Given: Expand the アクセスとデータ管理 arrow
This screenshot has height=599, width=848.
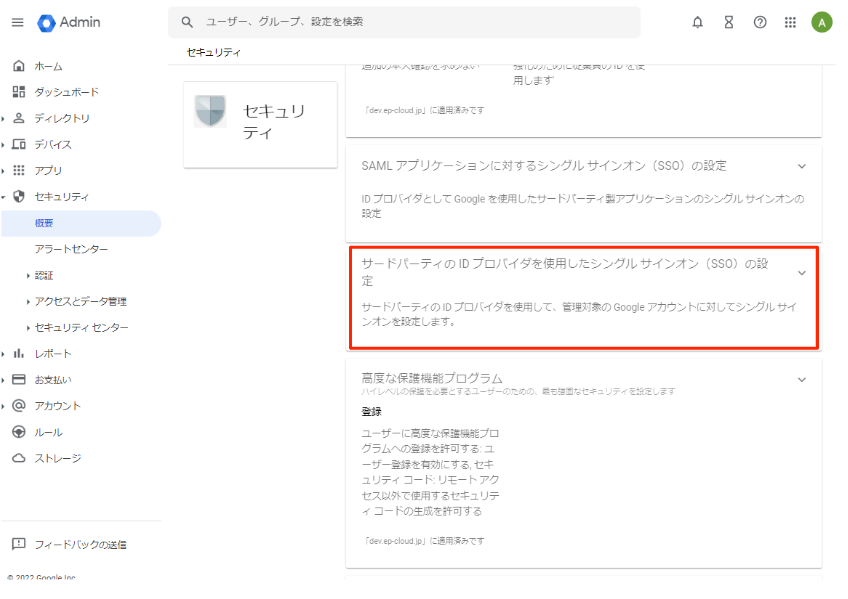Looking at the screenshot, I should click(28, 302).
